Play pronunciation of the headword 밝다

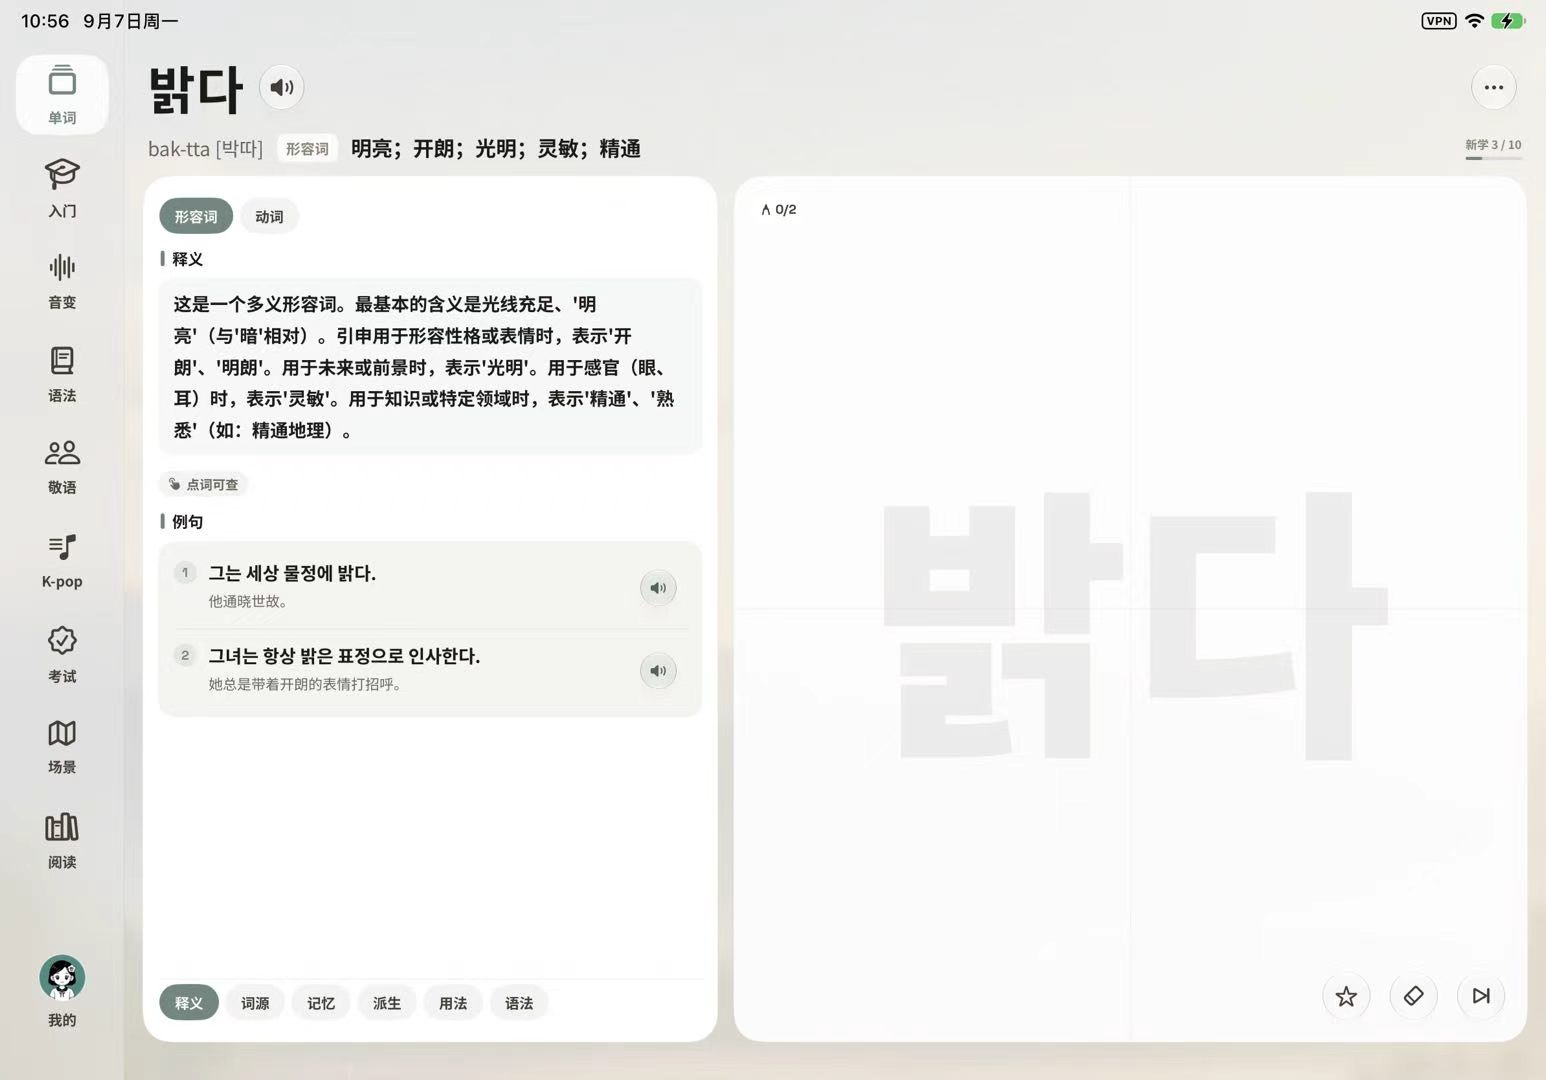(282, 87)
